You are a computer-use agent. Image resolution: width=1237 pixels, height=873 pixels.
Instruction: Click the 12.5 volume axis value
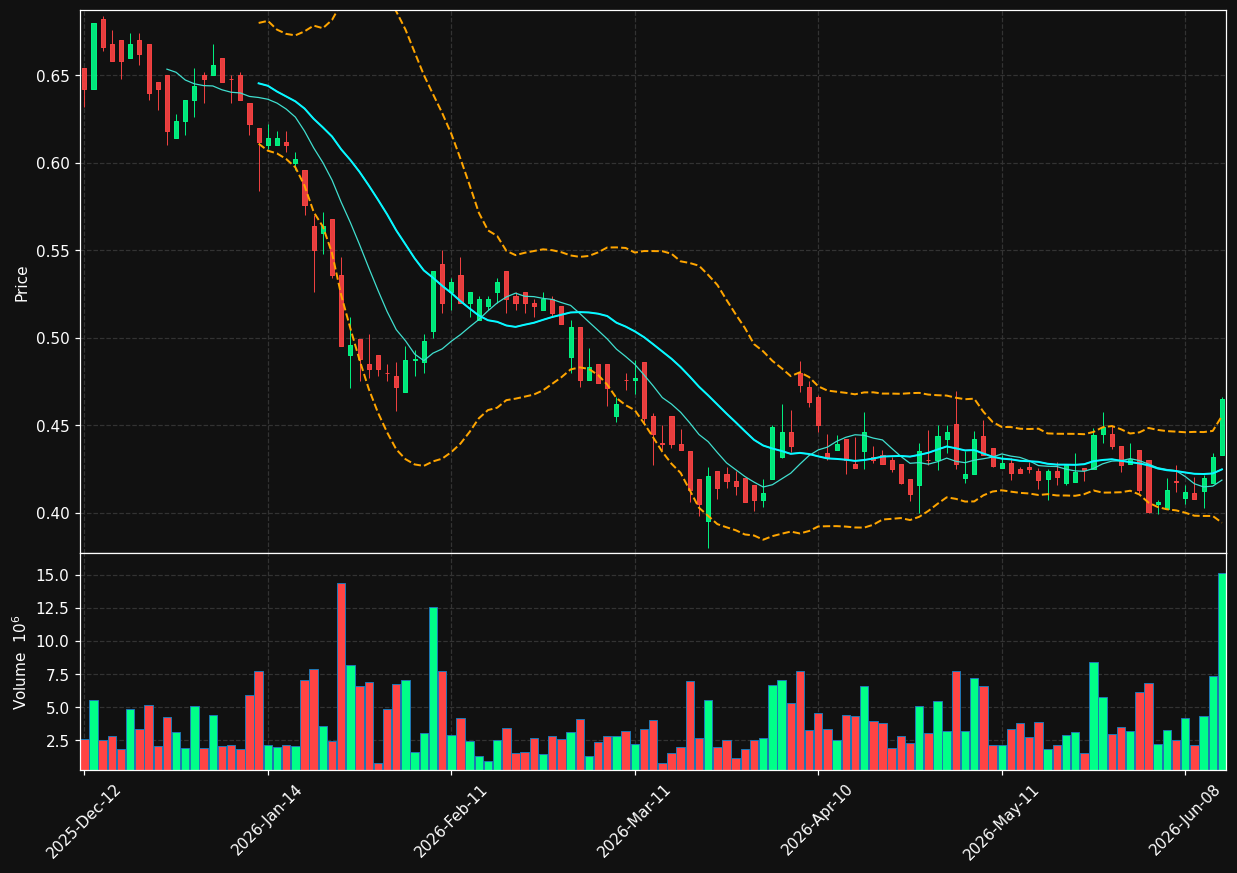[53, 609]
